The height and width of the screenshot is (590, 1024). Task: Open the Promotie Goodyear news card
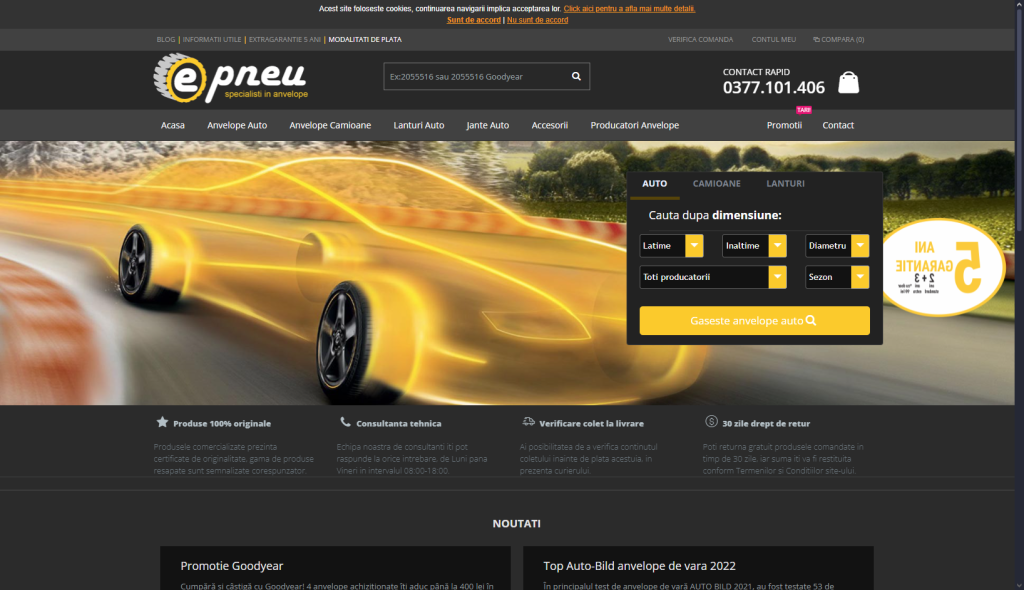click(x=335, y=568)
